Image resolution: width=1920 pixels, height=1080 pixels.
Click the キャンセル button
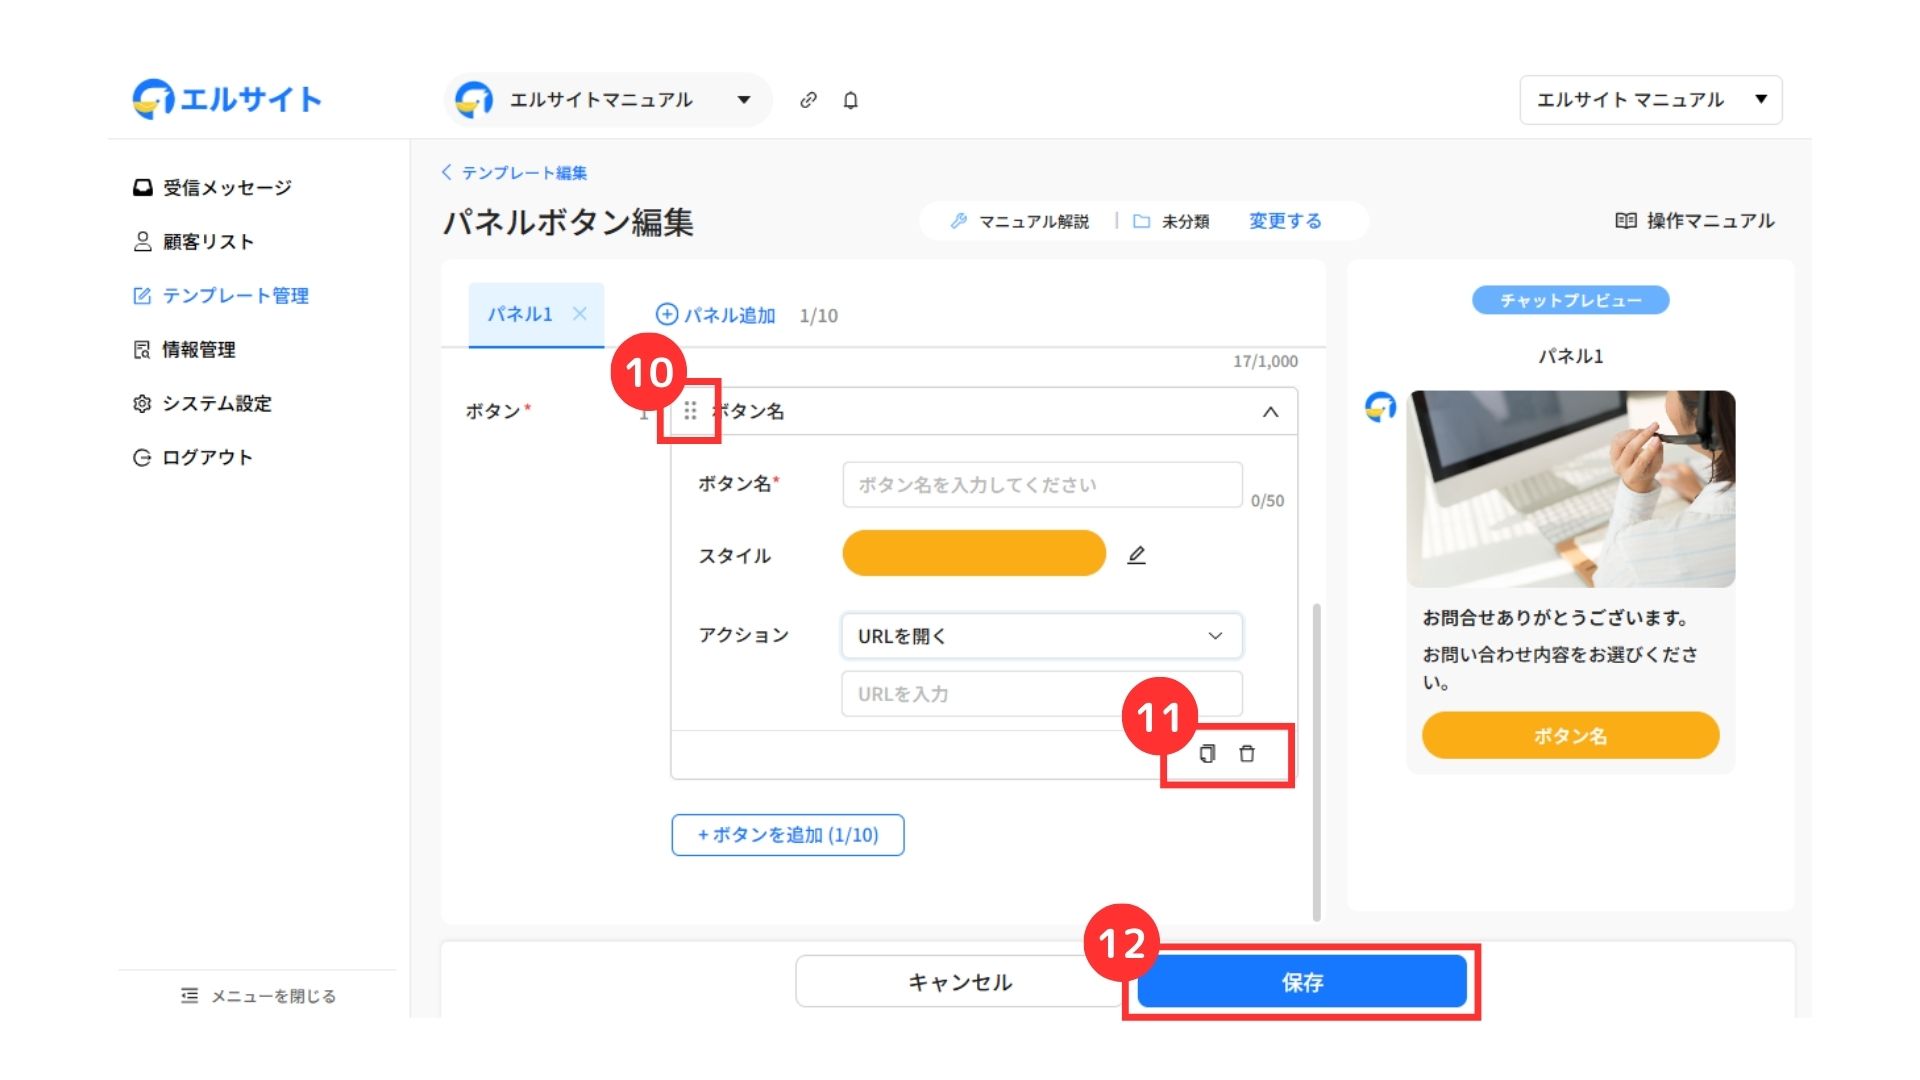tap(958, 982)
